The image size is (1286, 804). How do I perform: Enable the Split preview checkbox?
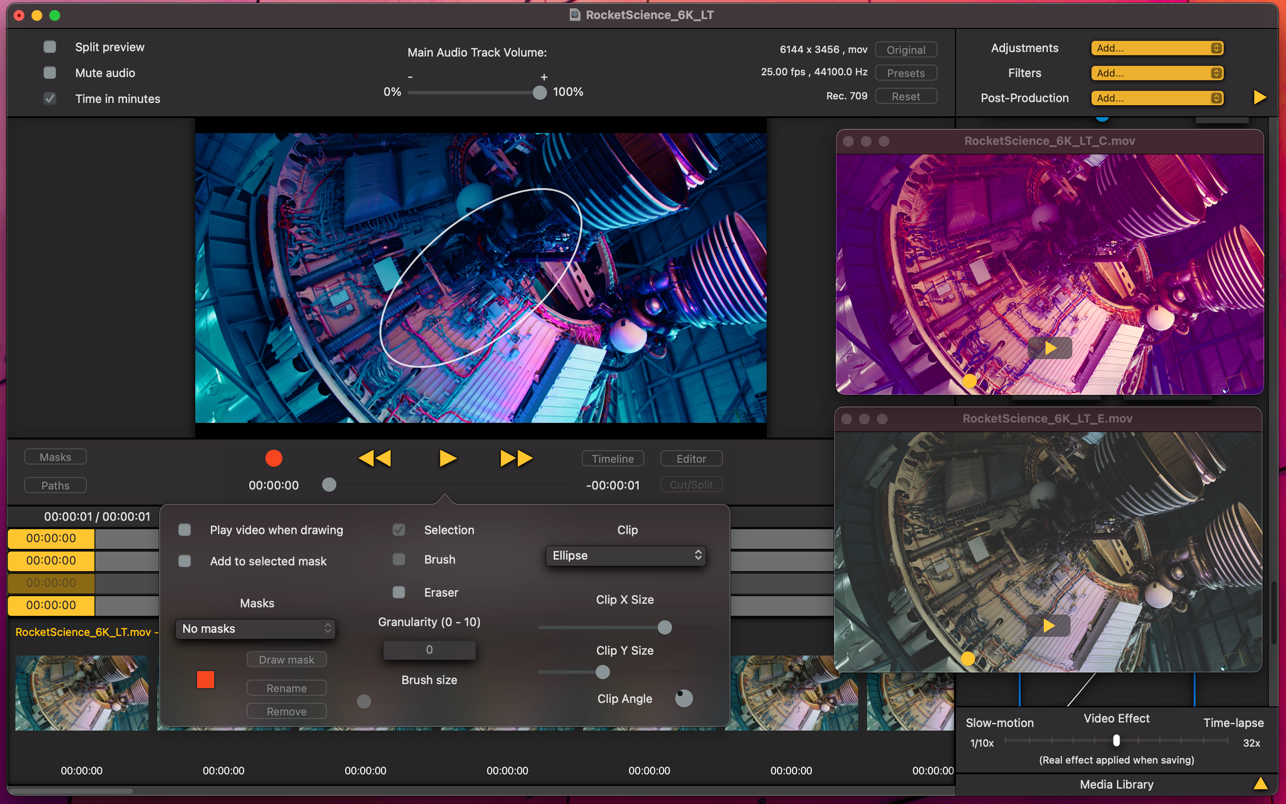coord(50,47)
